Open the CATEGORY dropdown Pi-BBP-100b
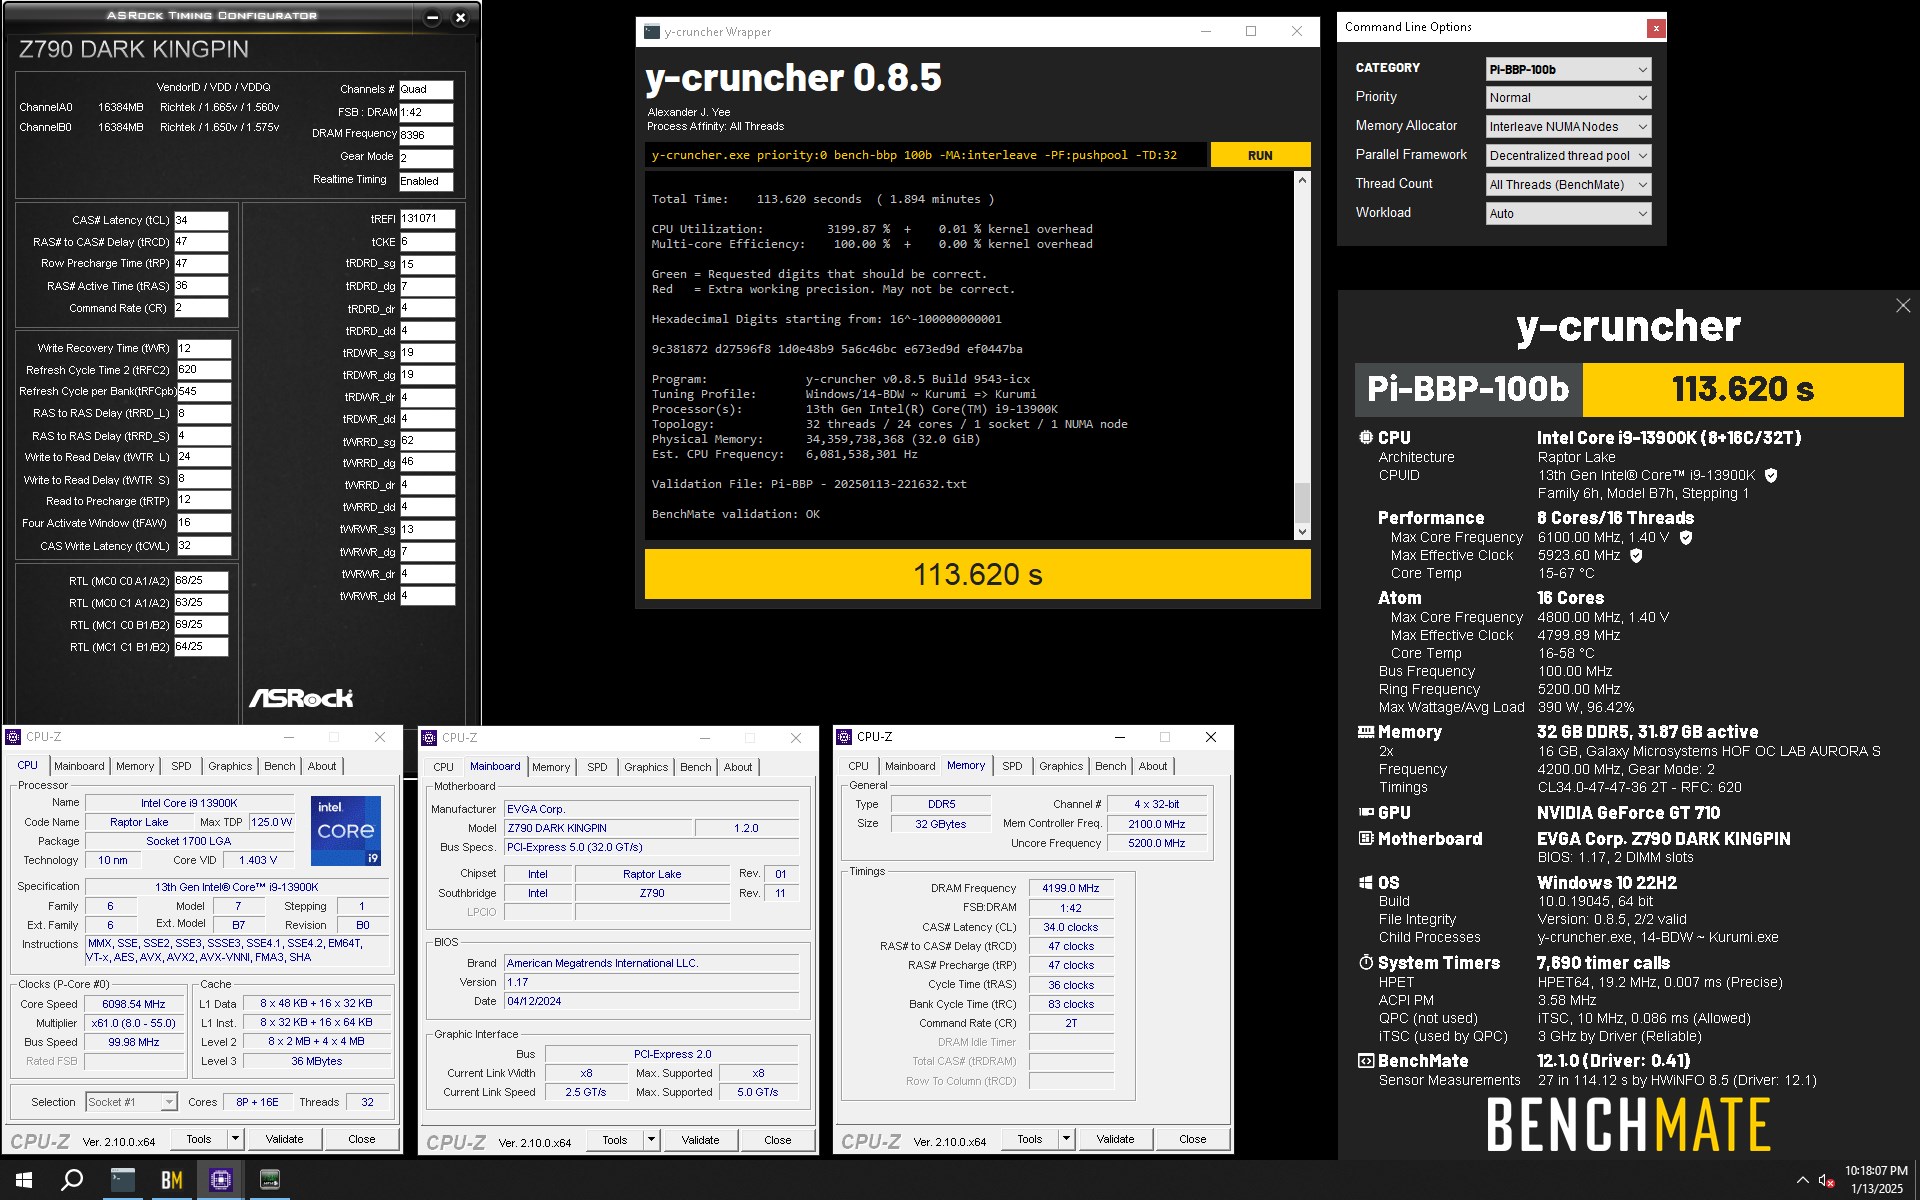1920x1200 pixels. point(1568,69)
